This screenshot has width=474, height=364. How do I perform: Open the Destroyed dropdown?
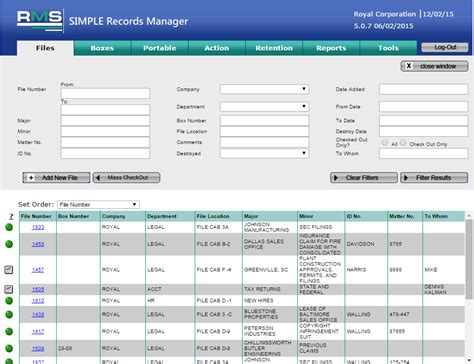264,153
